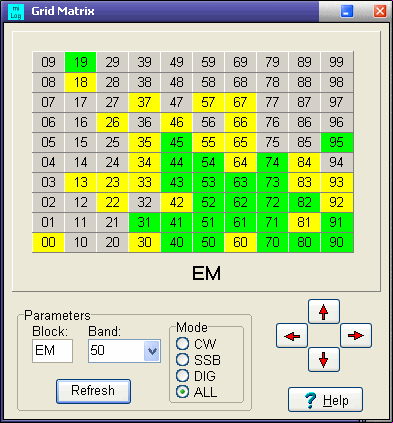Open the Band dropdown list
393x423 pixels.
point(152,351)
